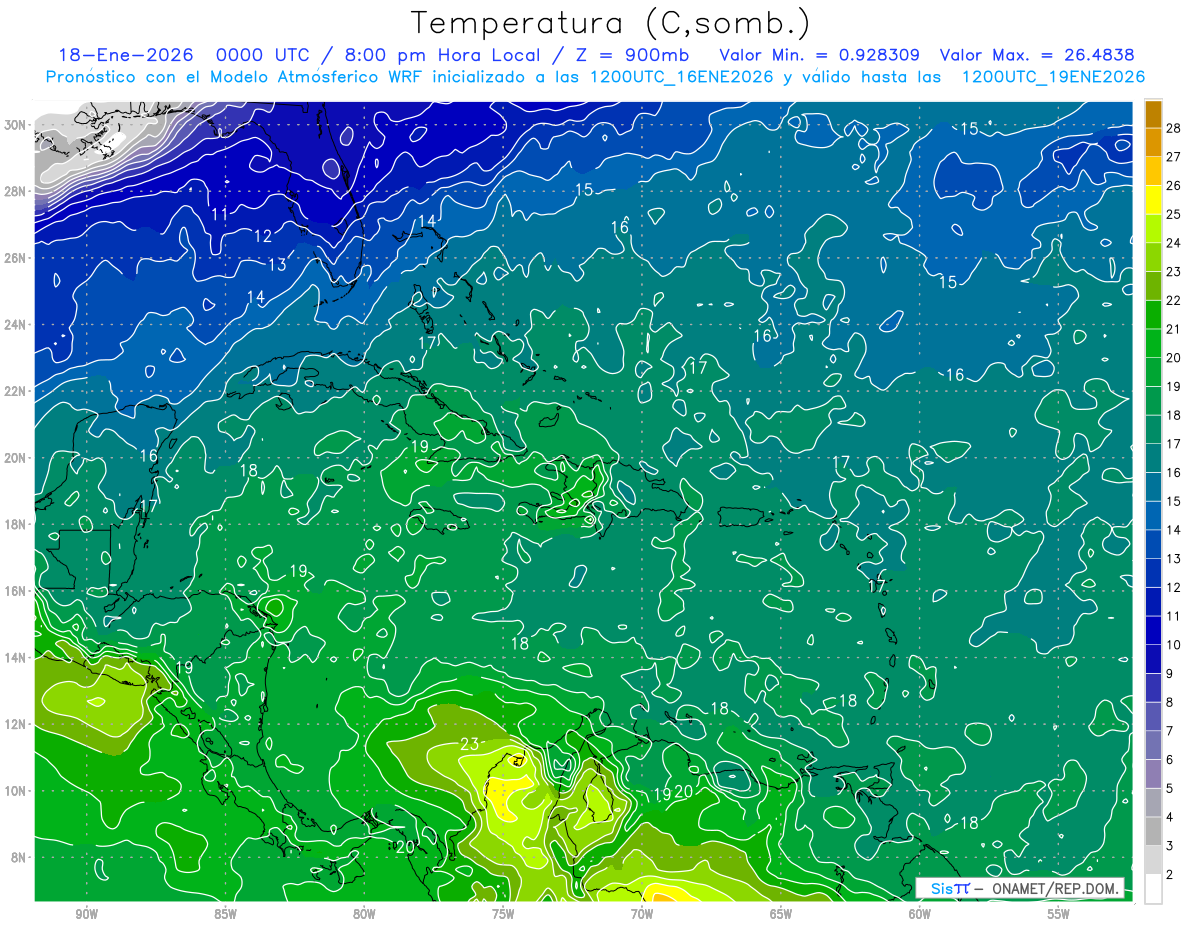Click the "0000 UTC" time text

(263, 56)
